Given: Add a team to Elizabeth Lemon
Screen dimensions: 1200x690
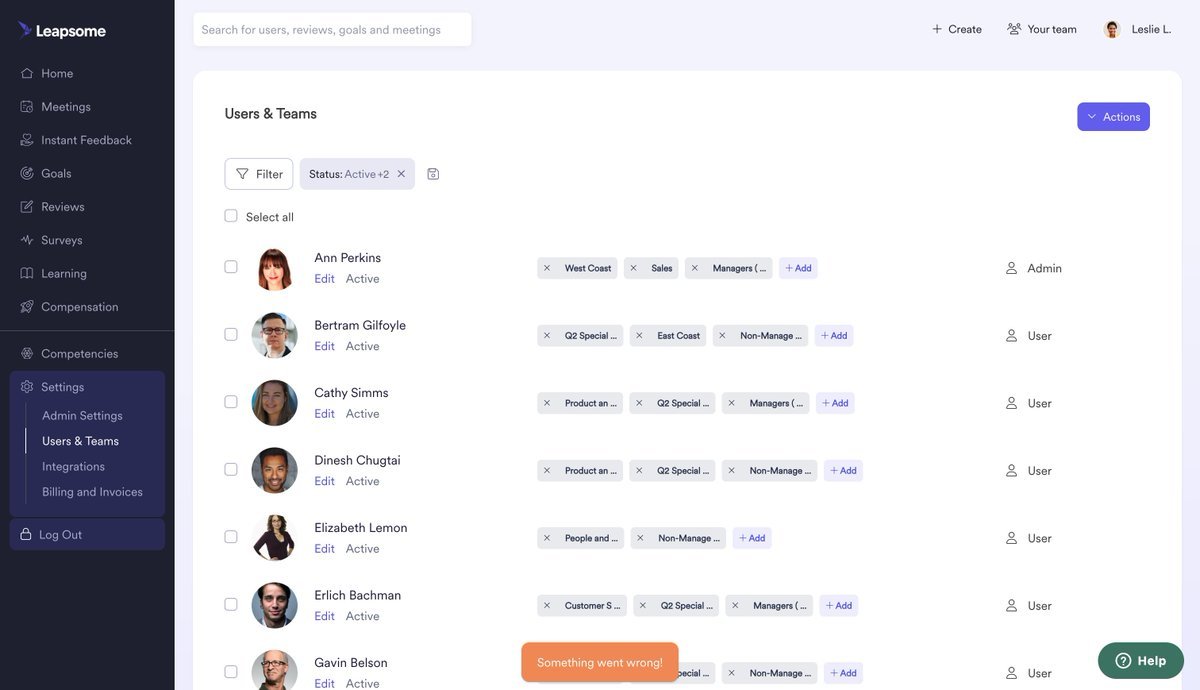Looking at the screenshot, I should point(752,538).
